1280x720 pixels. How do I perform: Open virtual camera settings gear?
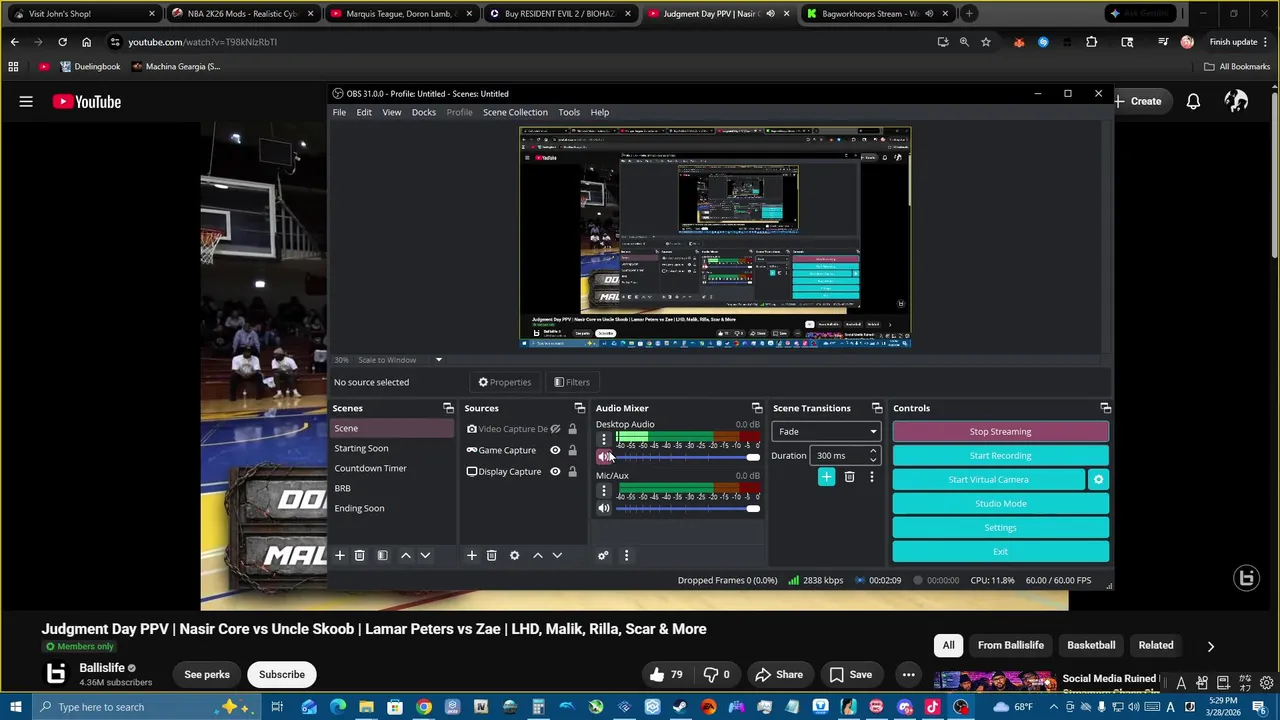pyautogui.click(x=1098, y=479)
